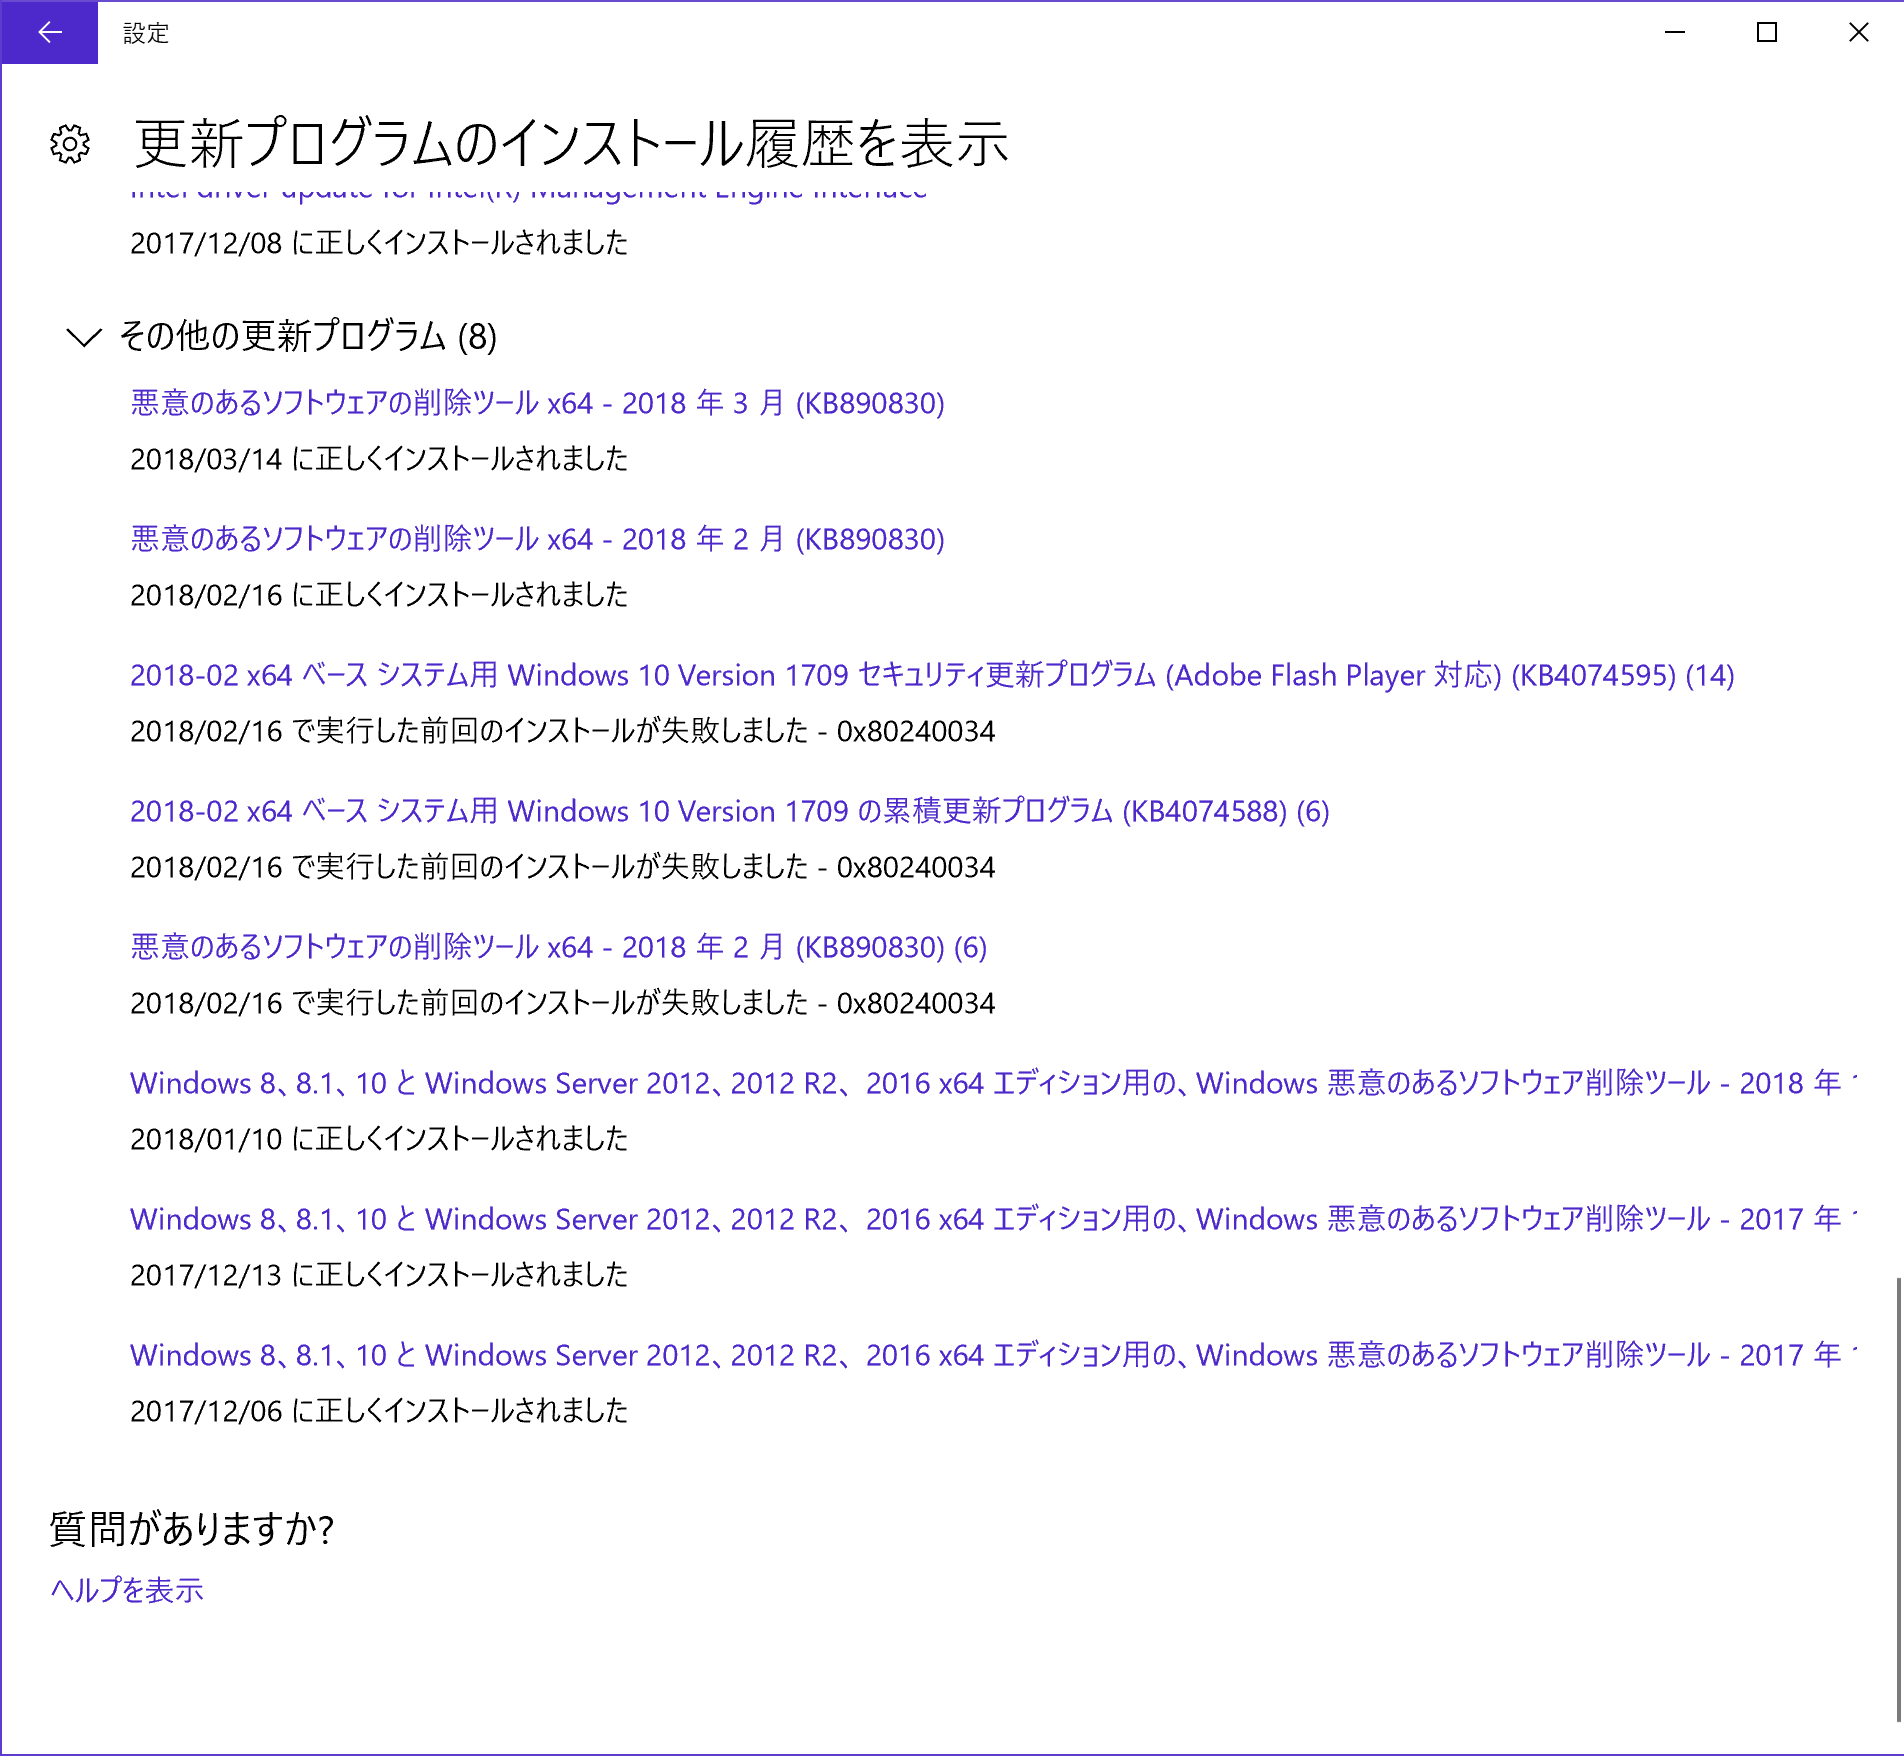Viewport: 1904px width, 1756px height.
Task: Click the 2018/01/10 installed status text
Action: (379, 1139)
